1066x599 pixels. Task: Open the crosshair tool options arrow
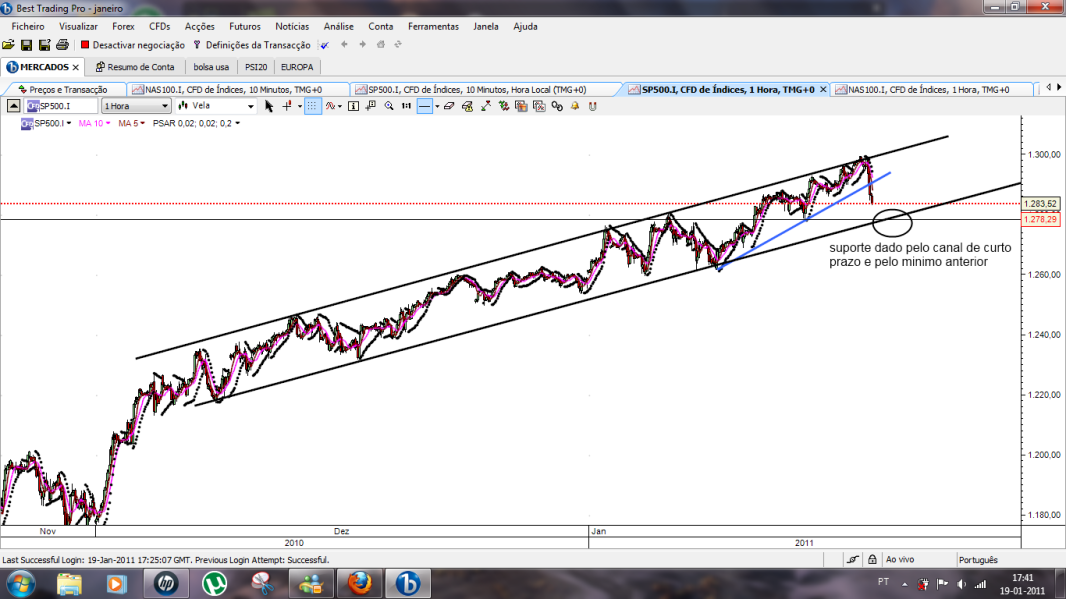(300, 106)
